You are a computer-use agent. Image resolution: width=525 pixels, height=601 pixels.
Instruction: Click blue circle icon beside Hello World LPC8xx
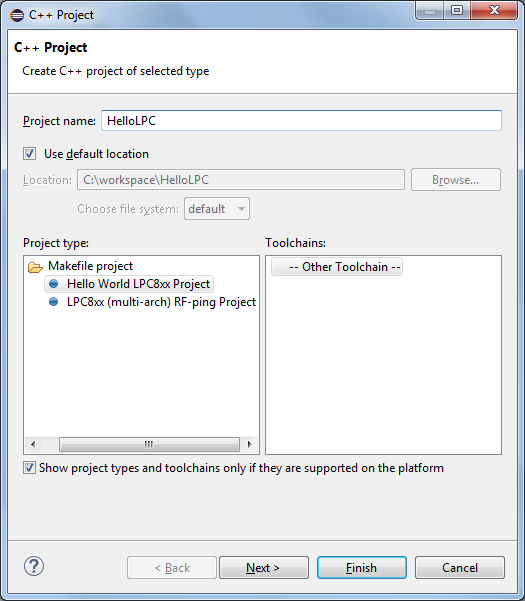point(54,284)
